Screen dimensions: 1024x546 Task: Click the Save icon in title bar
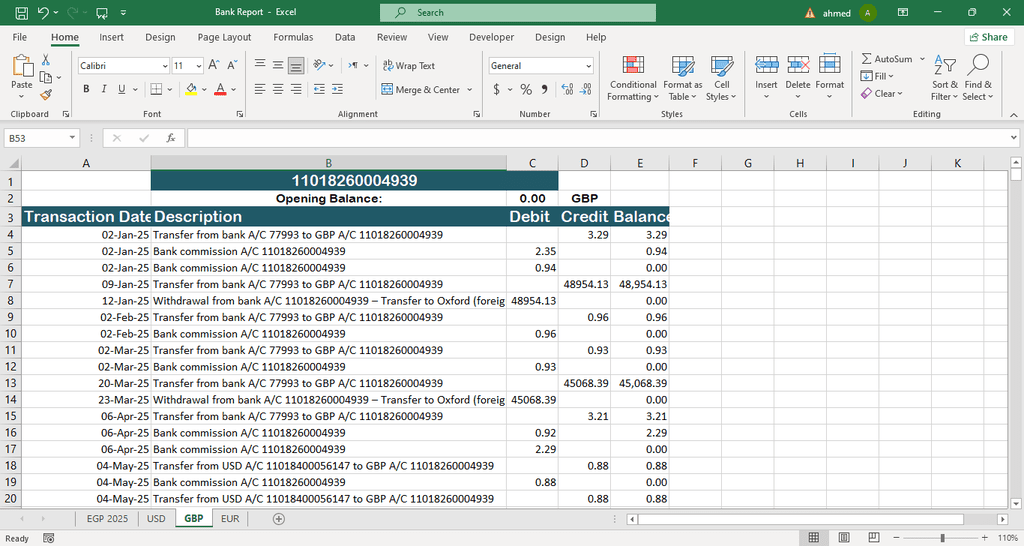(21, 13)
